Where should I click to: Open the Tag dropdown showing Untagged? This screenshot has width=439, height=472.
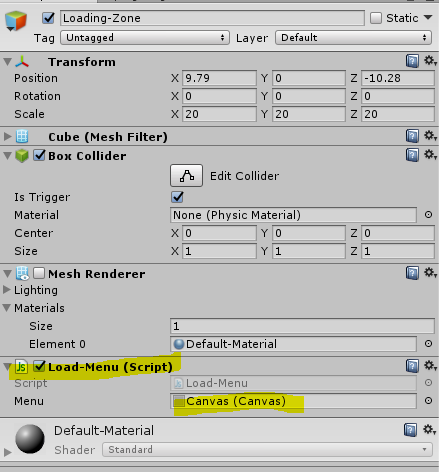145,38
